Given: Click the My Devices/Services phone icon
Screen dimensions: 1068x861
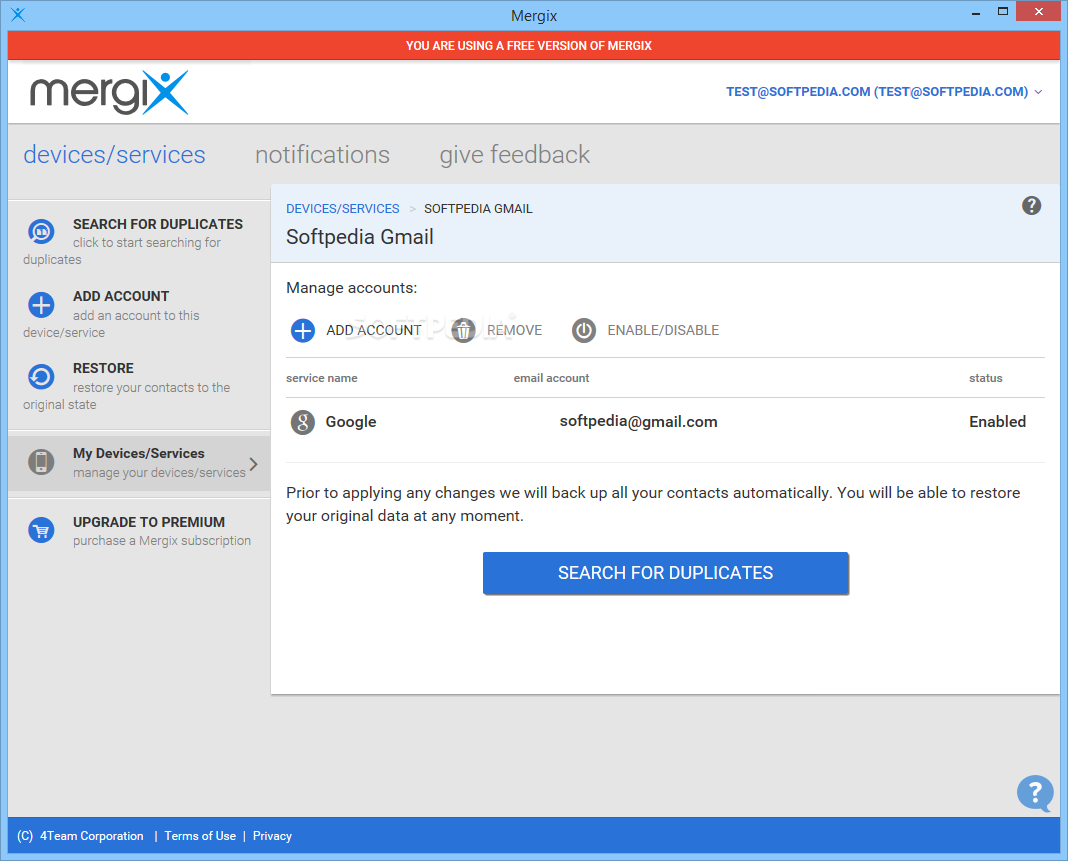Looking at the screenshot, I should pos(41,462).
